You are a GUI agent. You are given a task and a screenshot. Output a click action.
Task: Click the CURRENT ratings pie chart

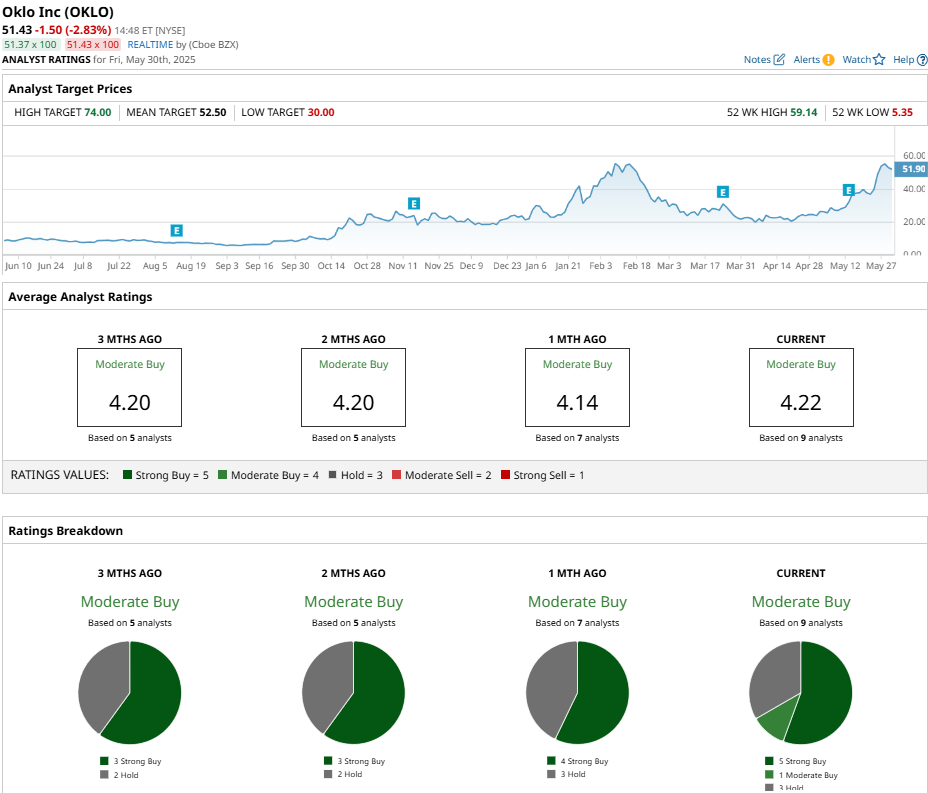801,692
